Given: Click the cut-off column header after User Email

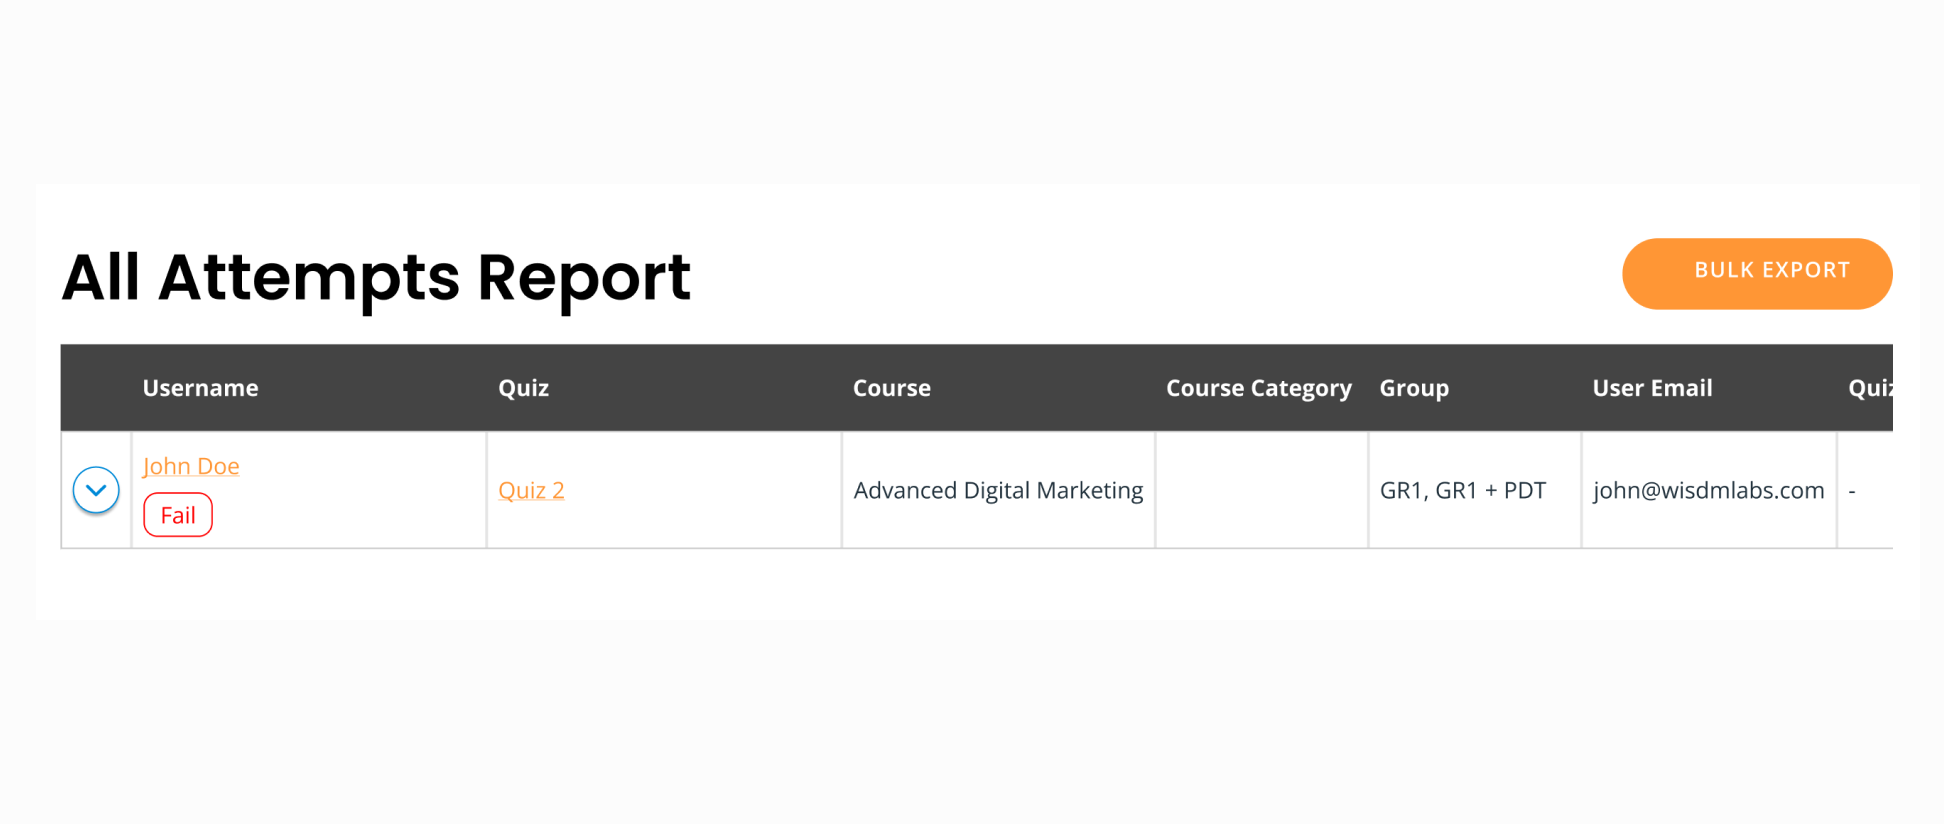Looking at the screenshot, I should [x=1868, y=388].
